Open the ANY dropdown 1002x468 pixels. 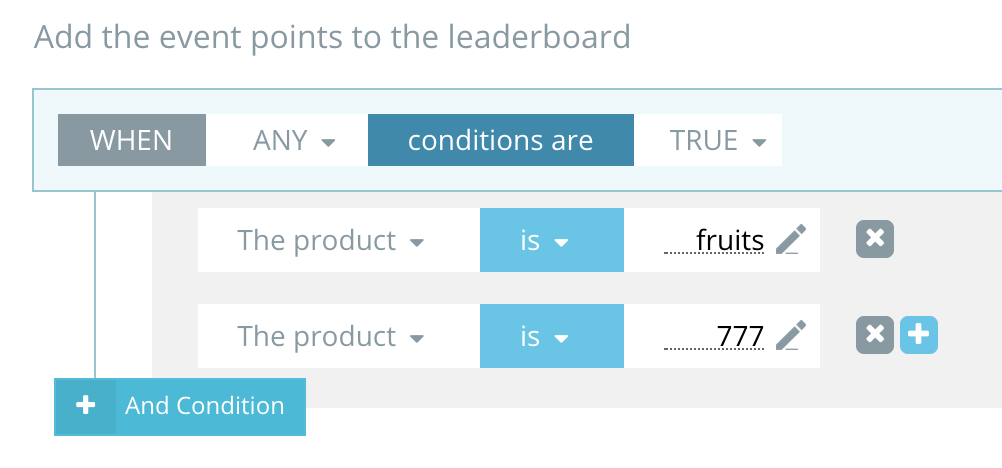293,140
